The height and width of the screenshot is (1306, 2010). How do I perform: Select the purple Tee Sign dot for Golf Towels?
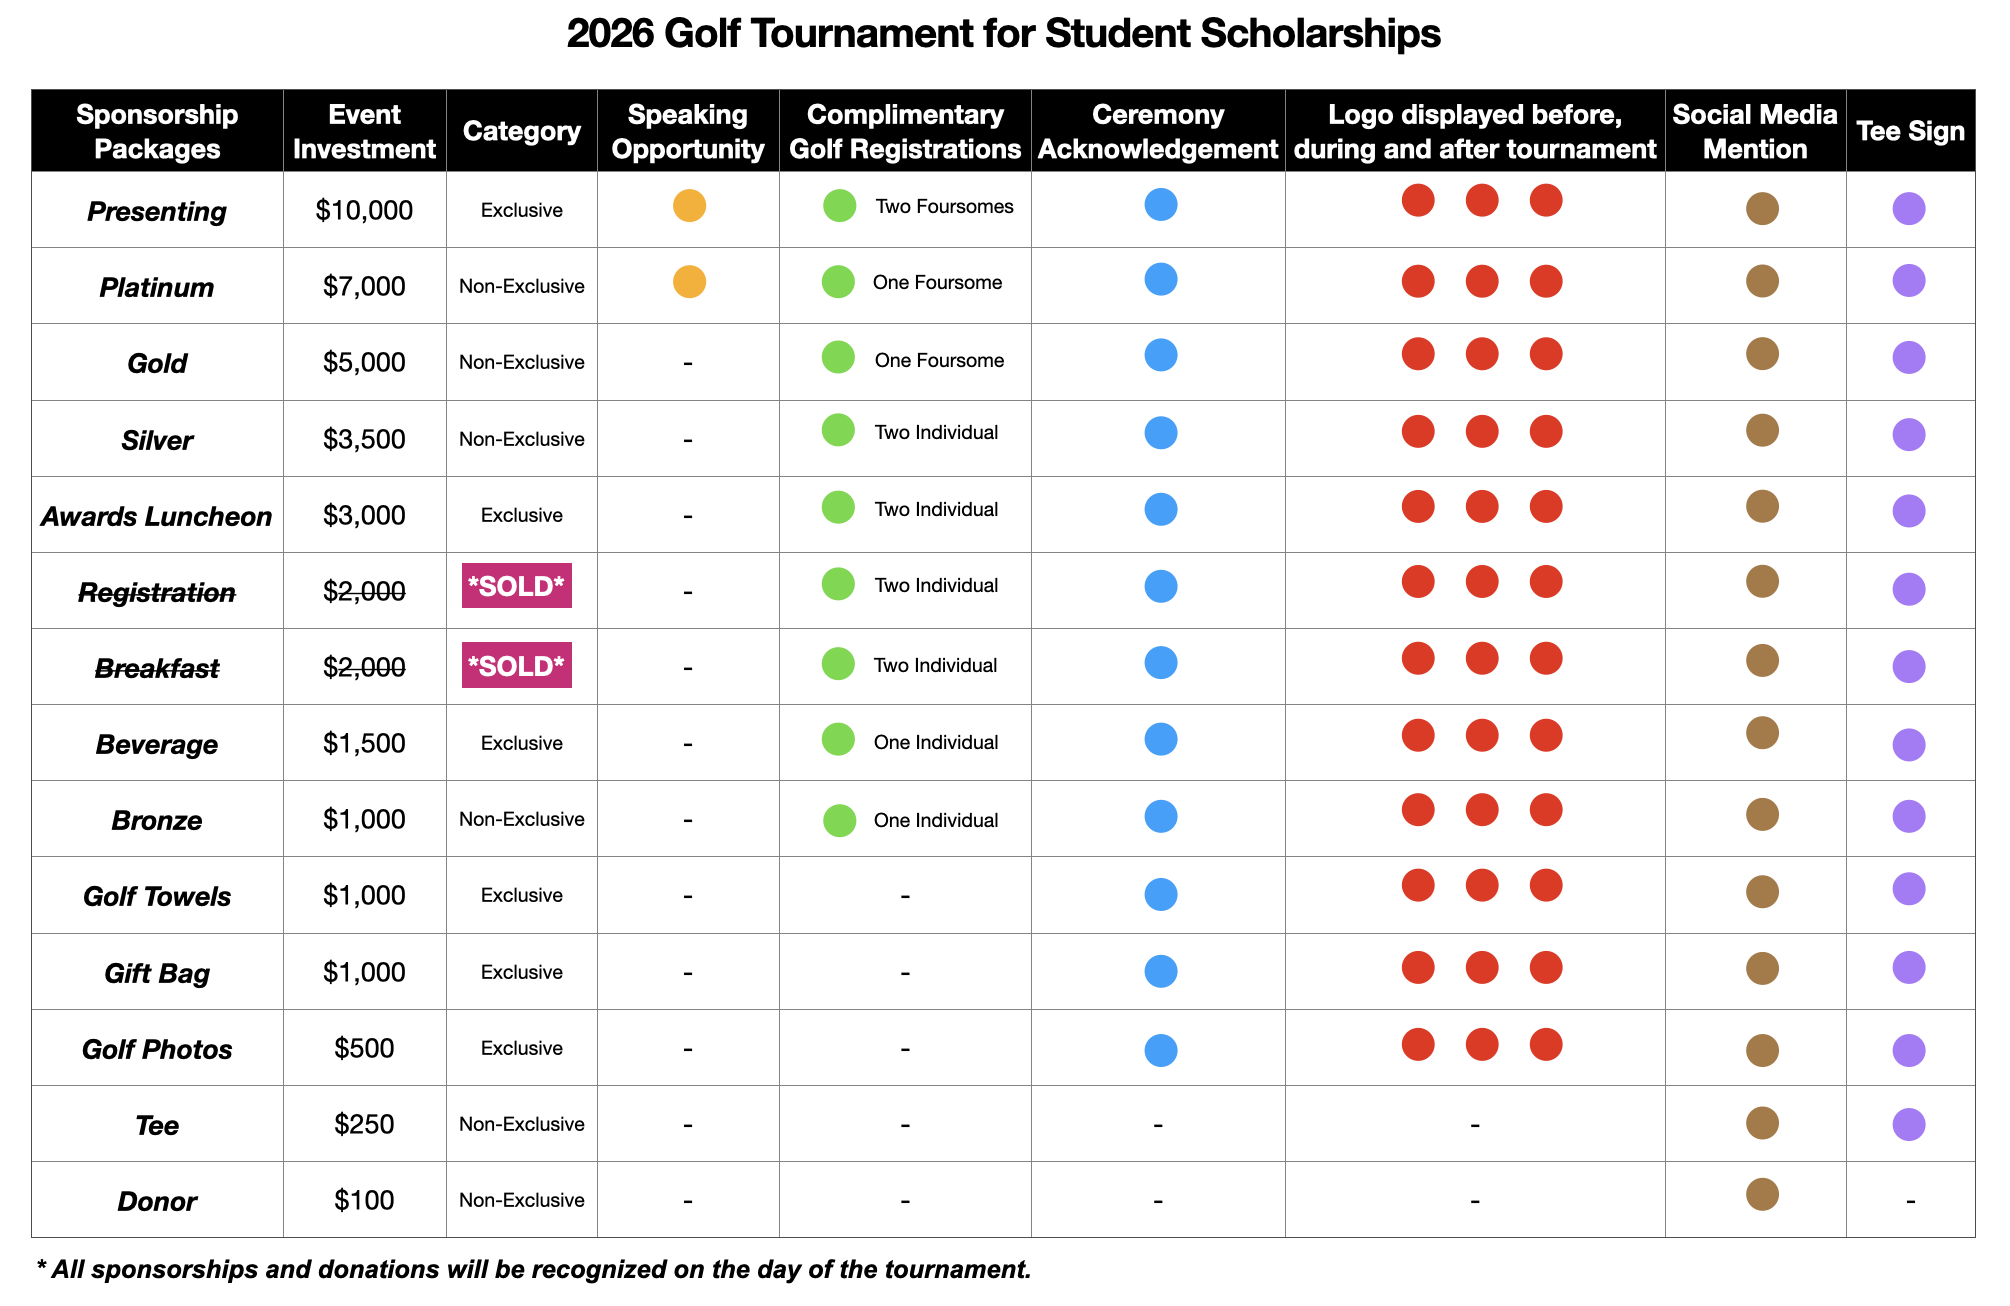[x=1908, y=889]
